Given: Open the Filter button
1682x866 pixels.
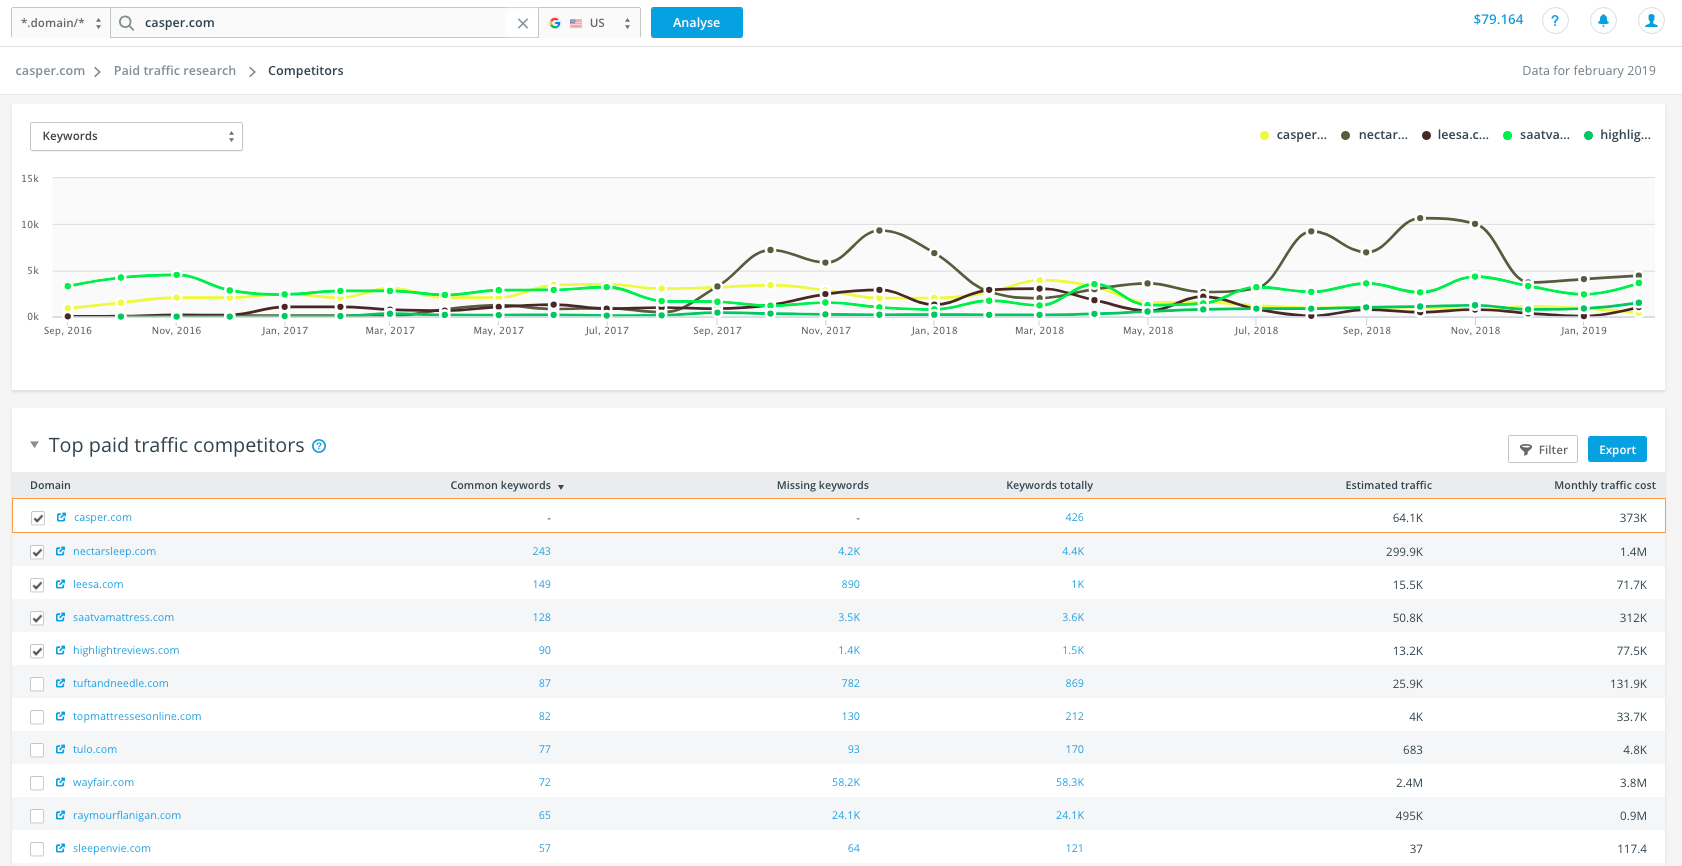Looking at the screenshot, I should [x=1543, y=449].
